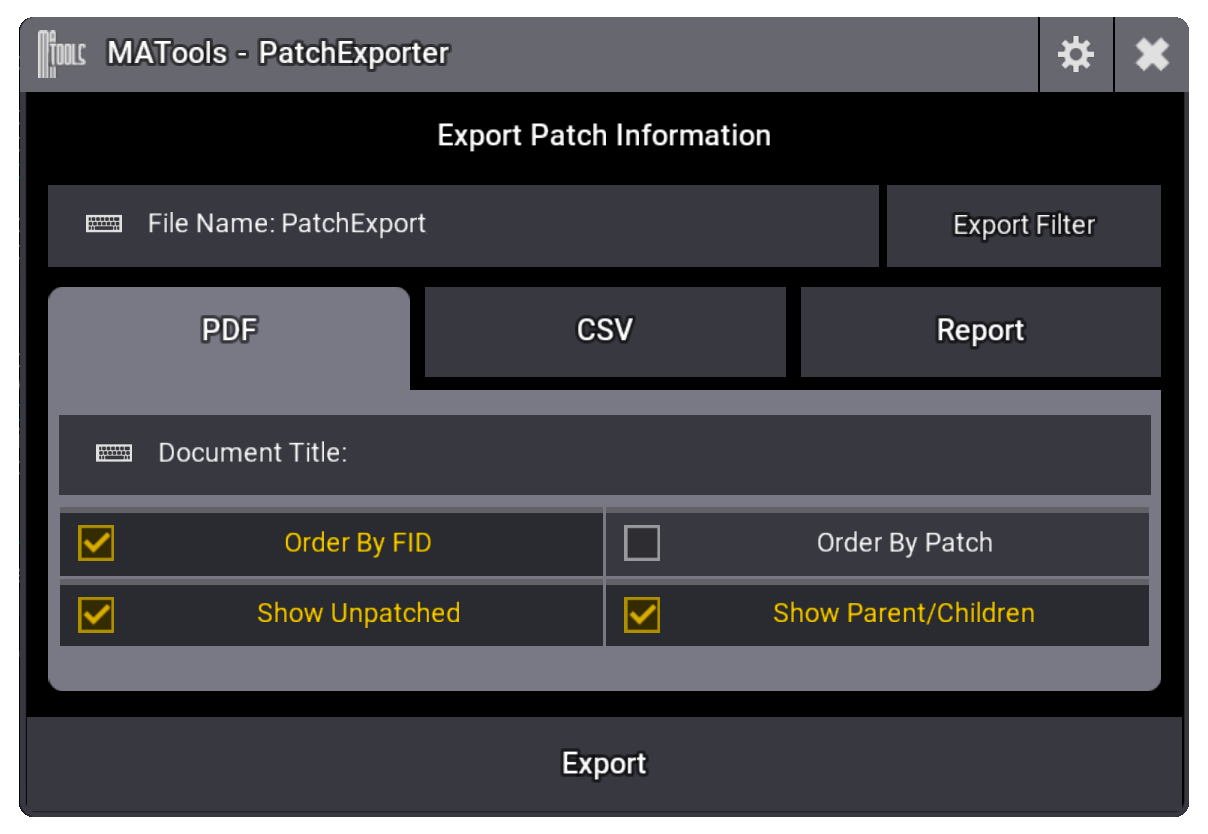Image resolution: width=1208 pixels, height=834 pixels.
Task: Click keyboard icon beside File Name
Action: coord(104,224)
